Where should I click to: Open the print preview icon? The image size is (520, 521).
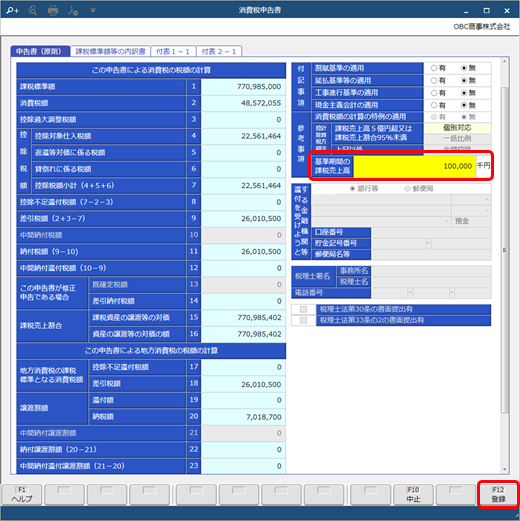(x=33, y=11)
